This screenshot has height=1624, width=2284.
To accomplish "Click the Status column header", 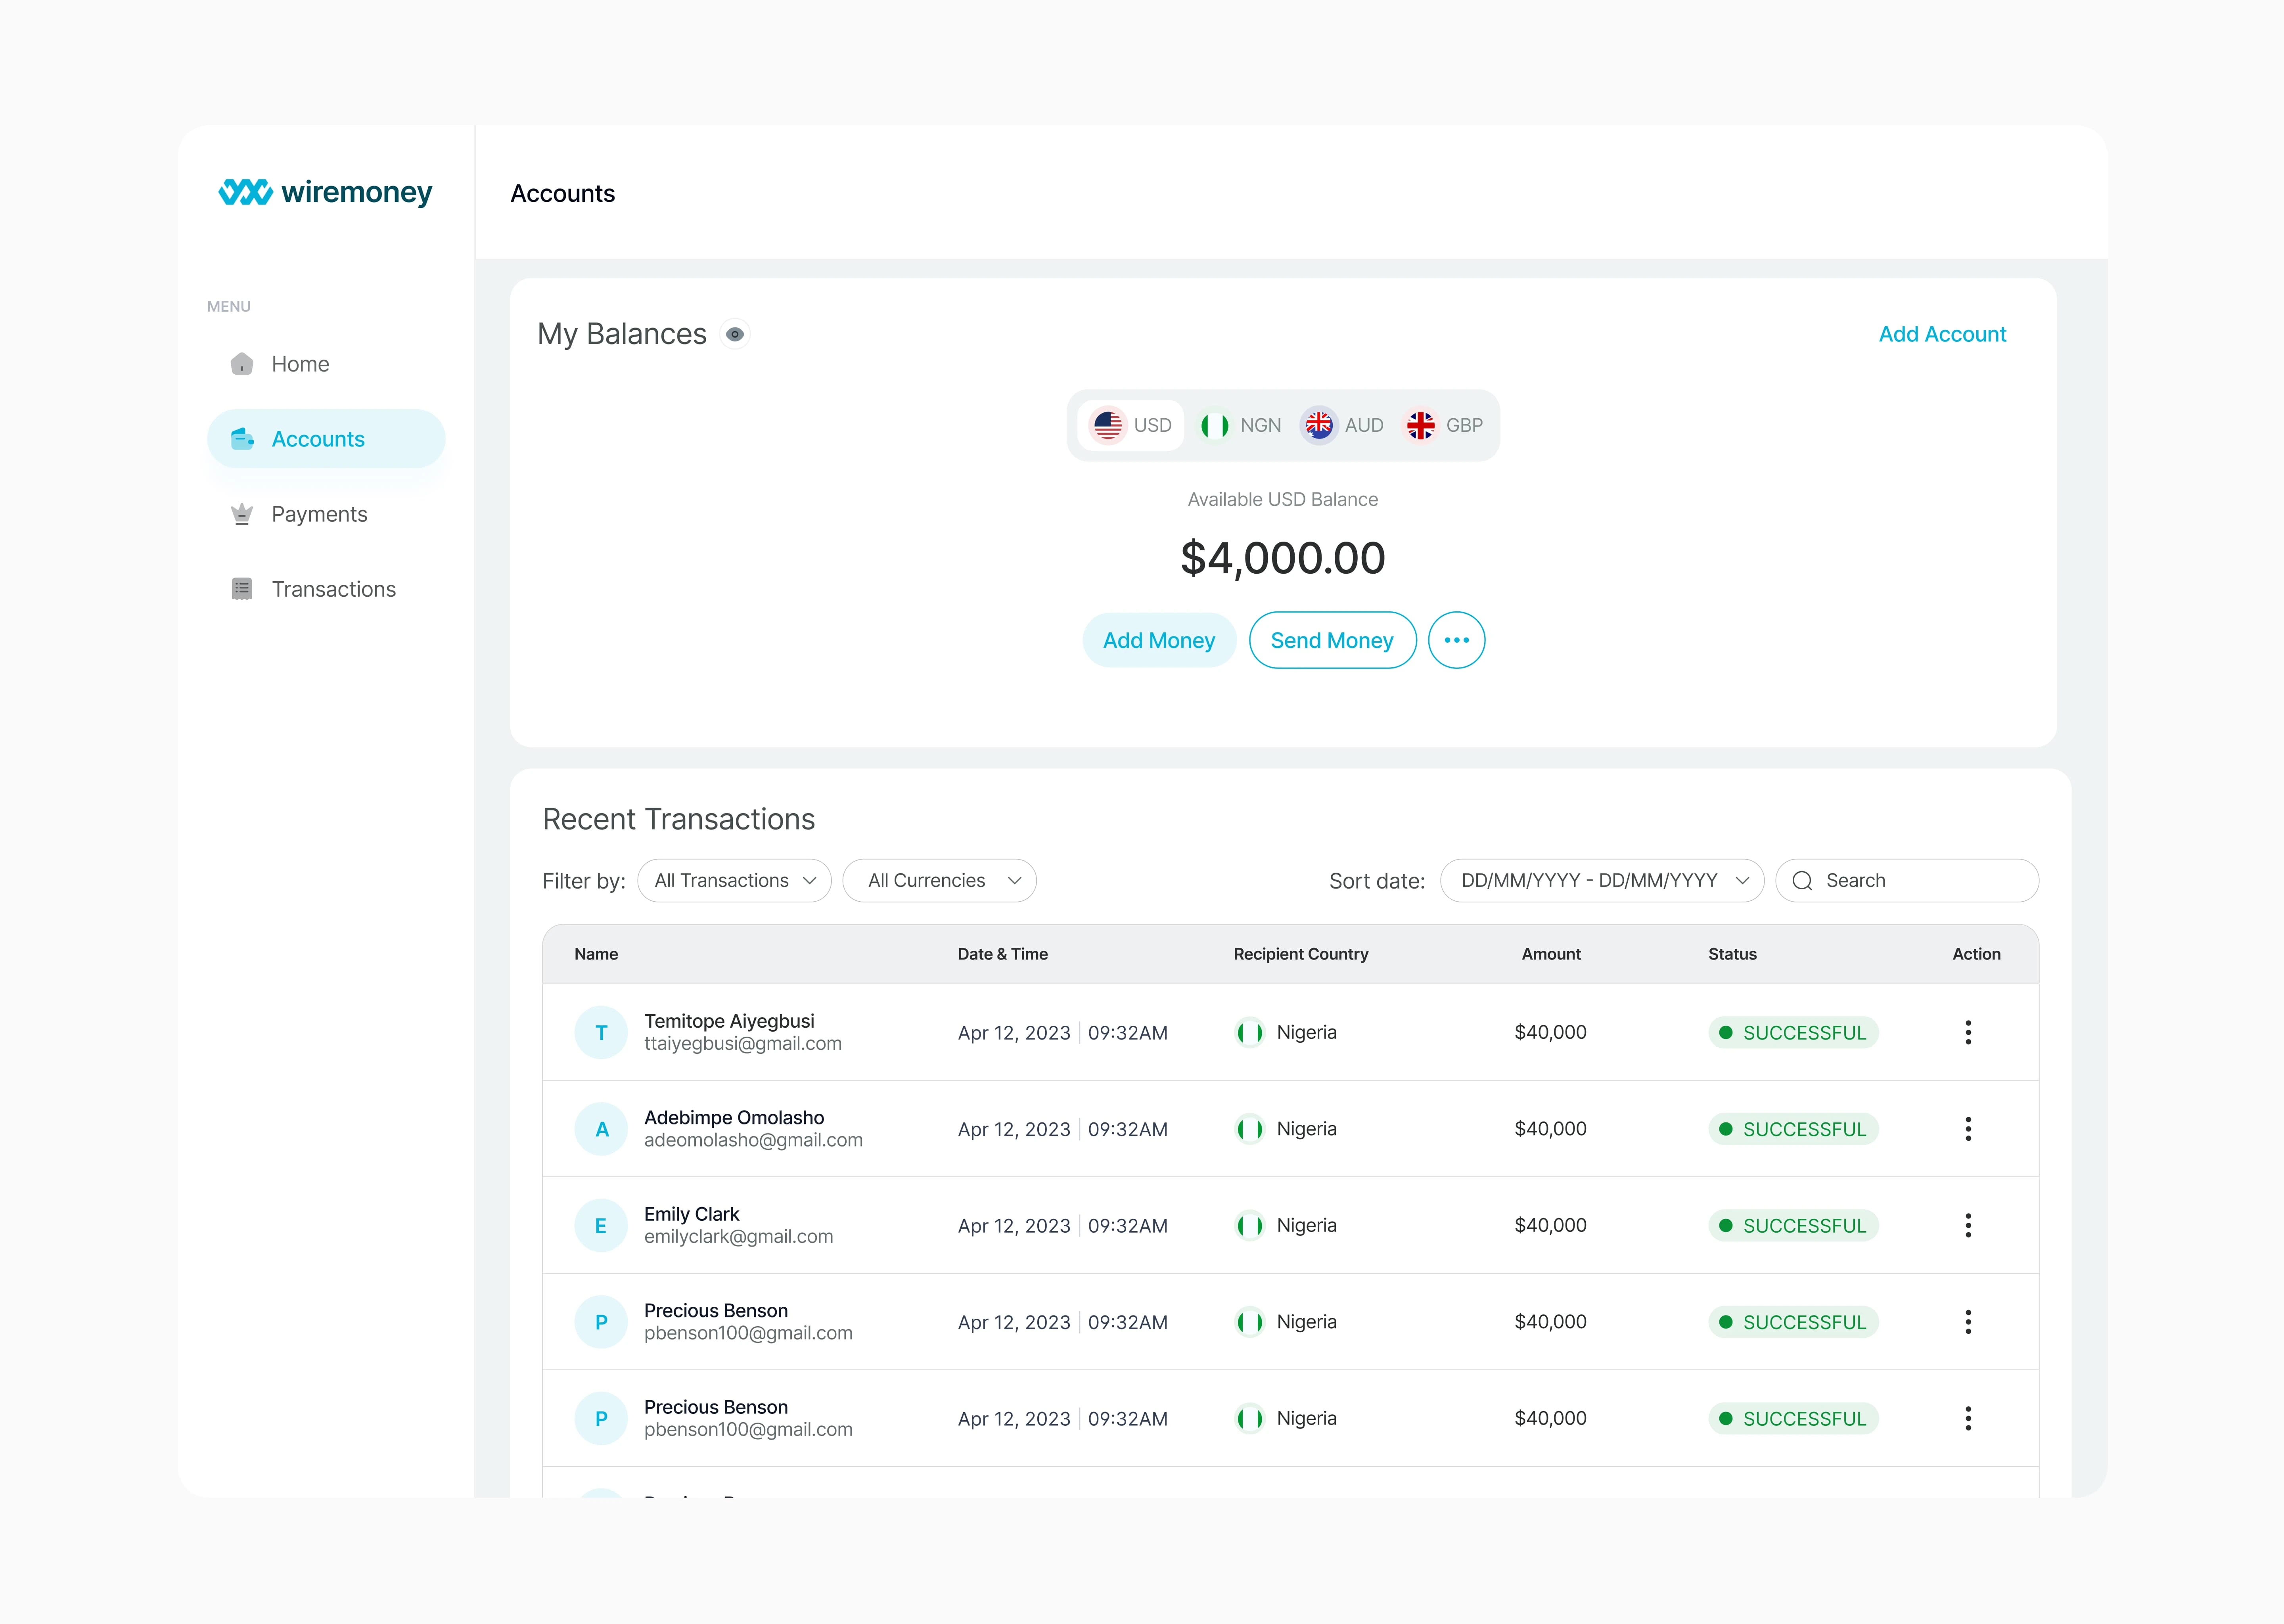I will (x=1732, y=954).
